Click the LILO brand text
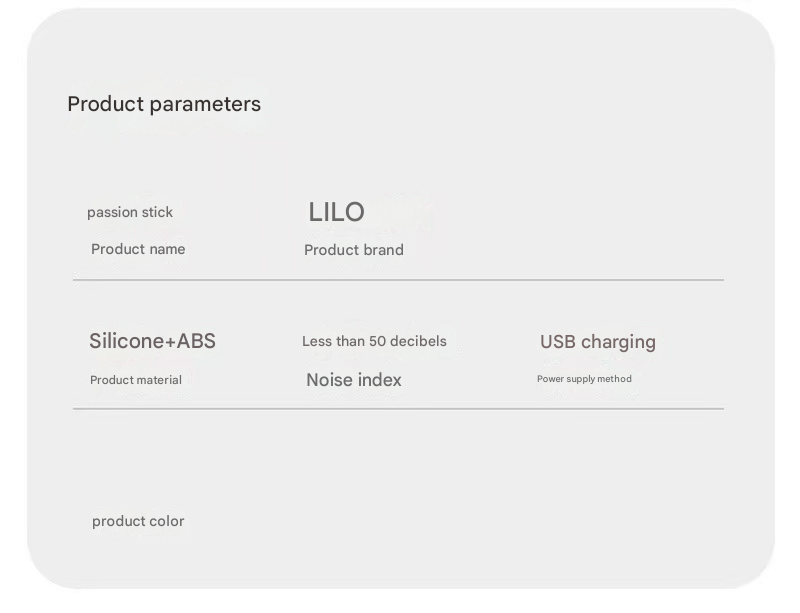This screenshot has height=613, width=800. pos(336,212)
